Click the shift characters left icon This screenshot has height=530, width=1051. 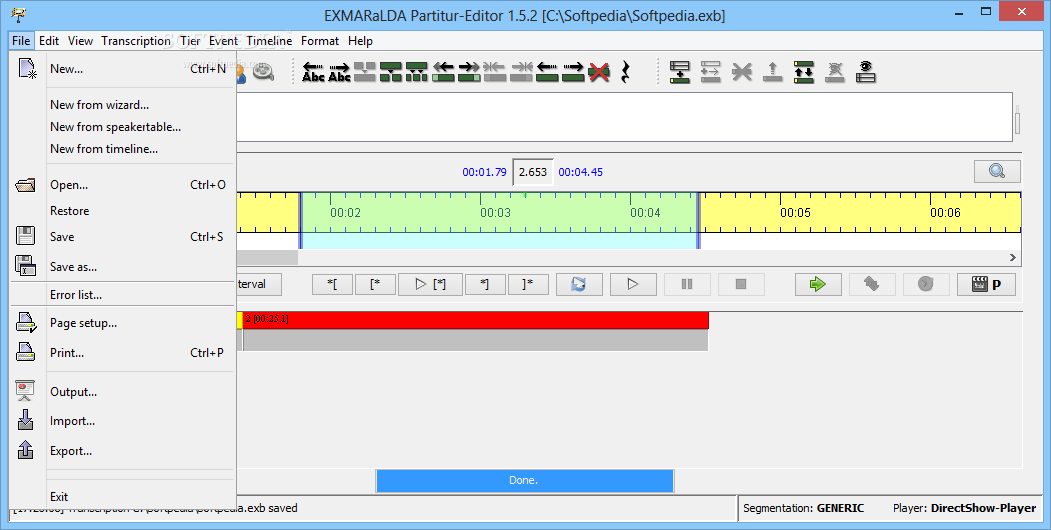(x=313, y=72)
